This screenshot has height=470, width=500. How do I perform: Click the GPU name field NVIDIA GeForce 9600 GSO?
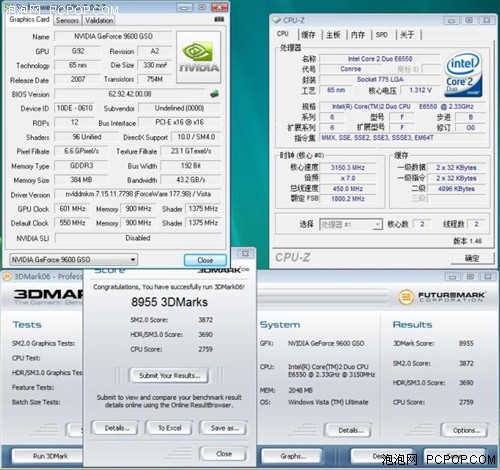(x=113, y=36)
